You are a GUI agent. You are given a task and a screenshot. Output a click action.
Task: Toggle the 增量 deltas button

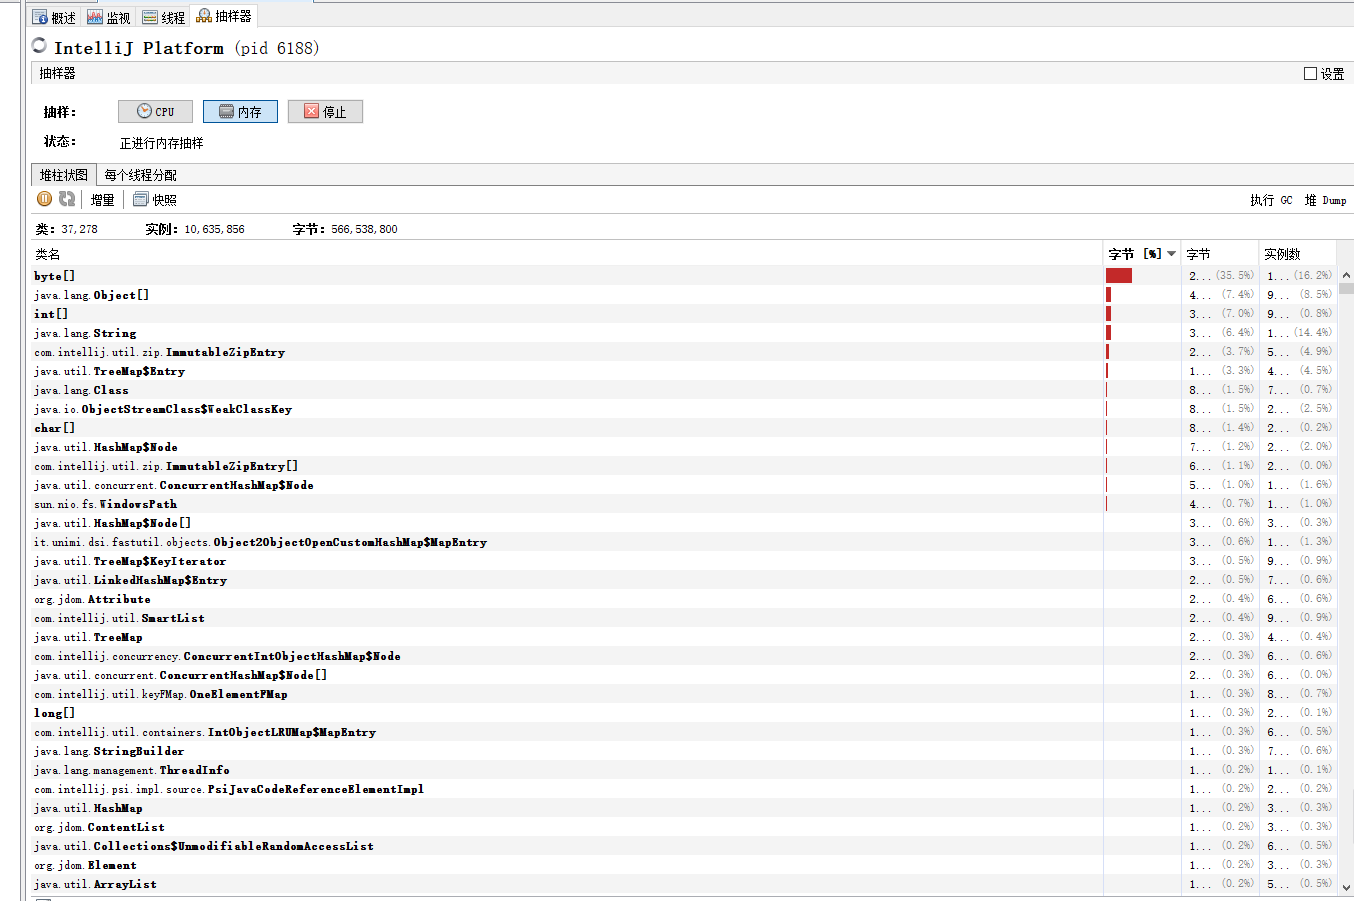102,200
